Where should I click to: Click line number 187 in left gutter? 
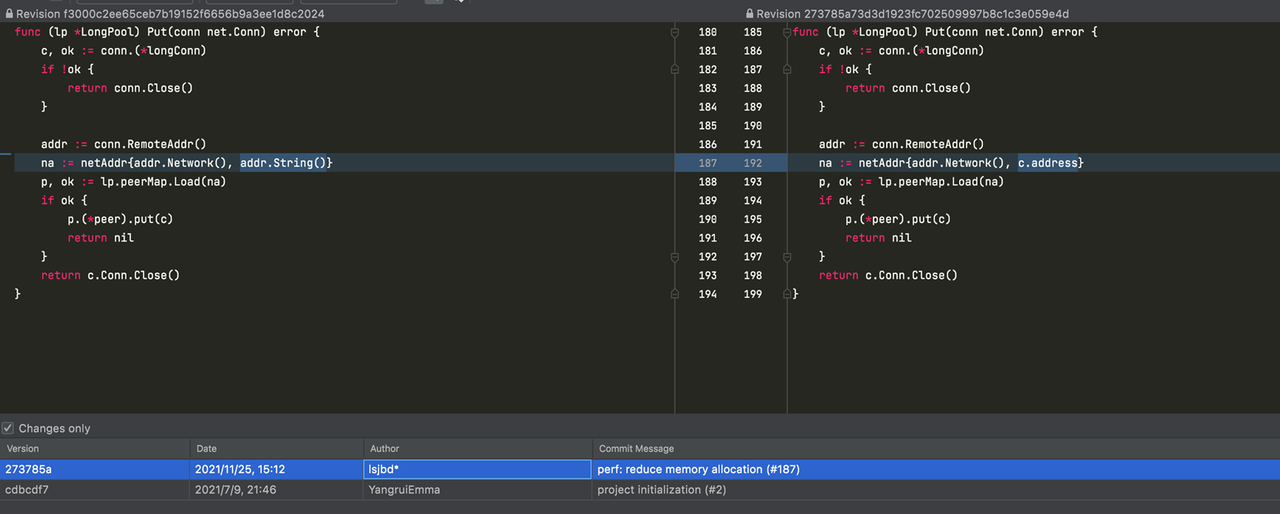coord(707,163)
